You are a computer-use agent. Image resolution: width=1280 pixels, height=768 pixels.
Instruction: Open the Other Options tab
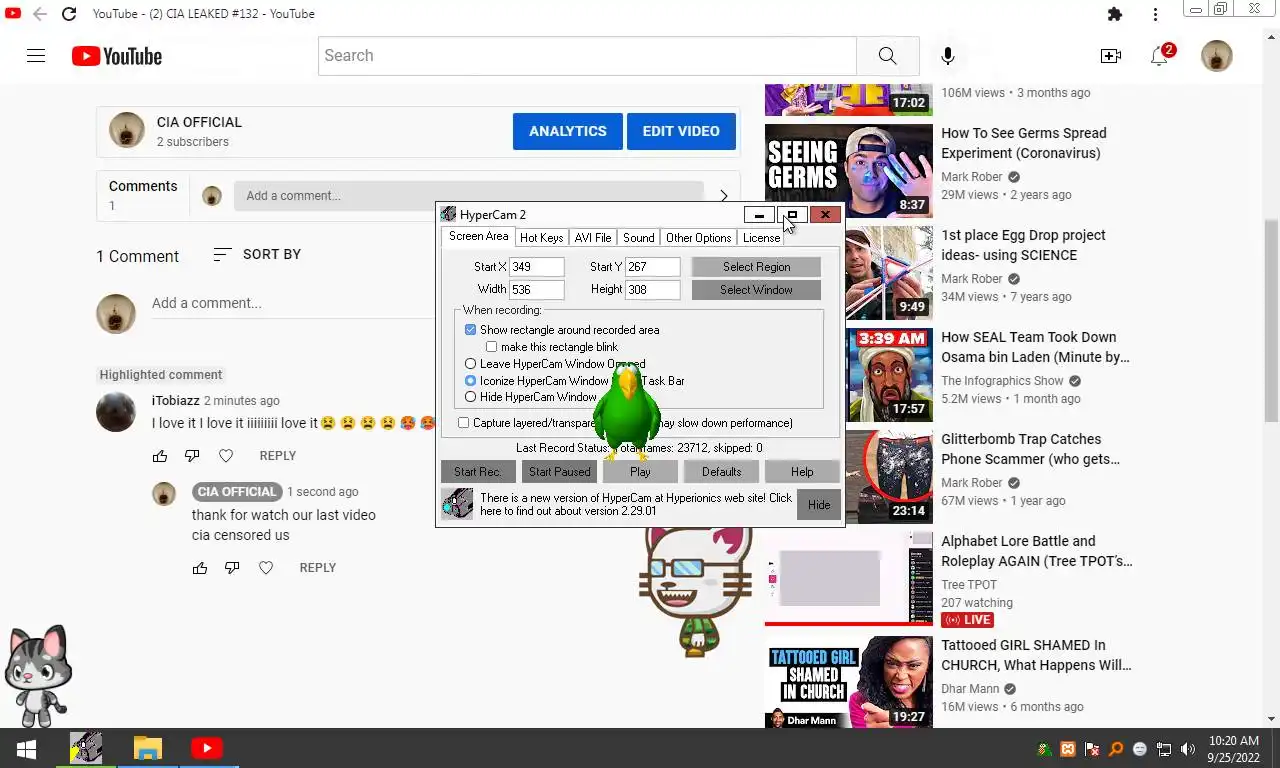698,238
